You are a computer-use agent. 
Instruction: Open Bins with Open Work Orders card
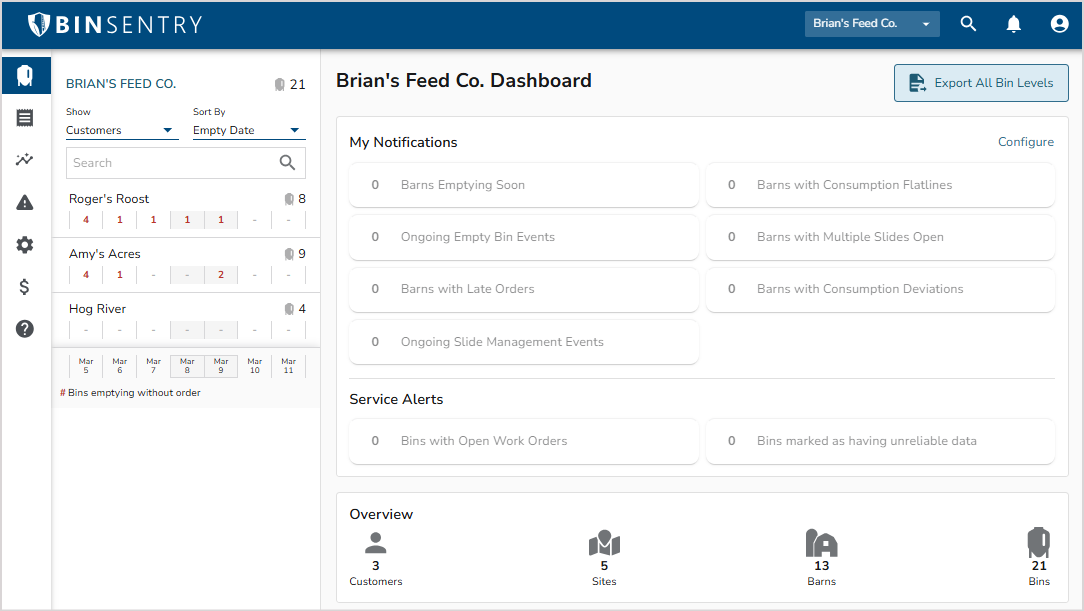click(524, 441)
